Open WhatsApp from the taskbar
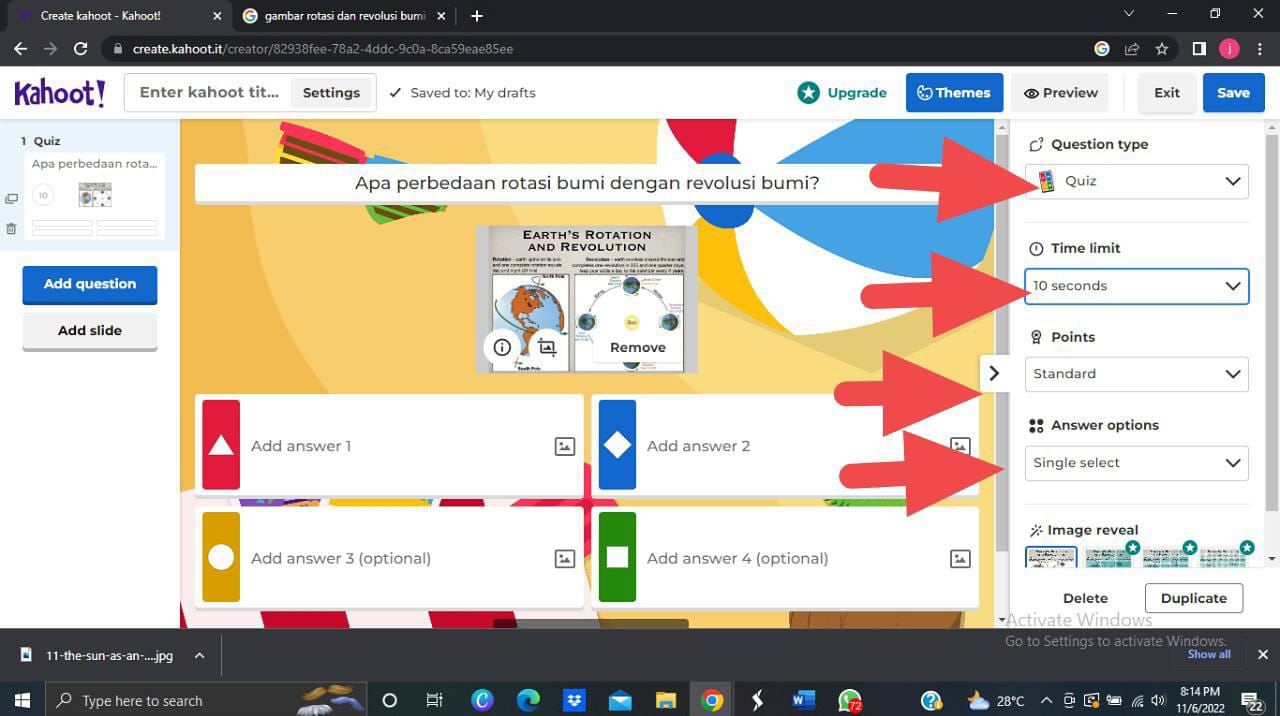Viewport: 1280px width, 716px height. tap(850, 700)
